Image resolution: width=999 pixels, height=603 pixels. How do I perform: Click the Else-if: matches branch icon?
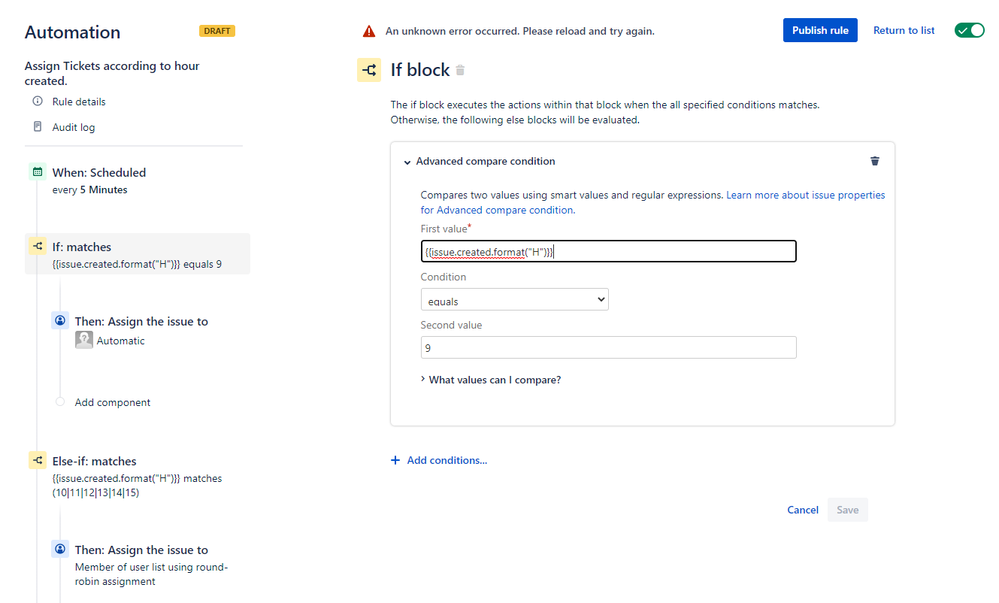click(x=38, y=461)
